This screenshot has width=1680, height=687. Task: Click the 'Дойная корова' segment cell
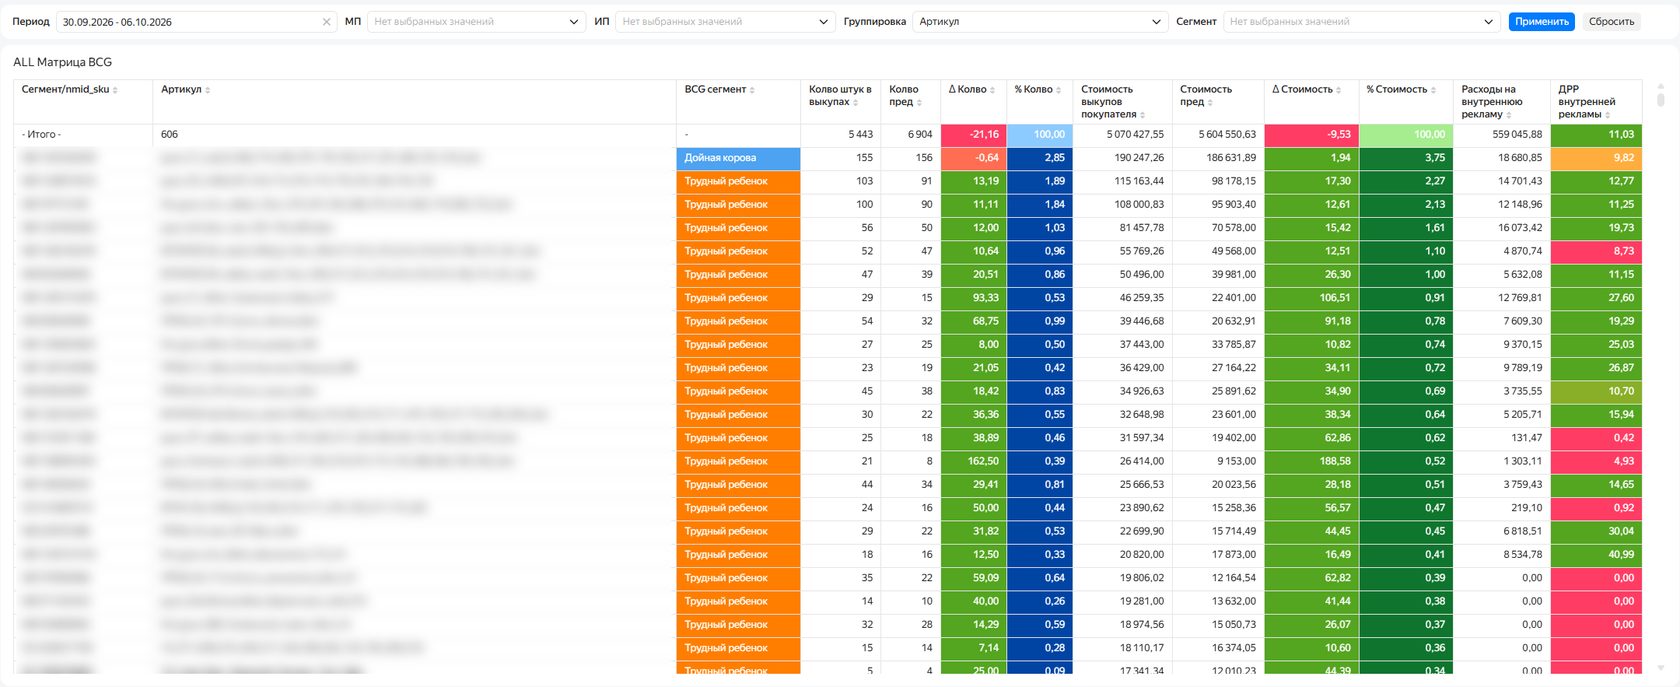tap(738, 158)
